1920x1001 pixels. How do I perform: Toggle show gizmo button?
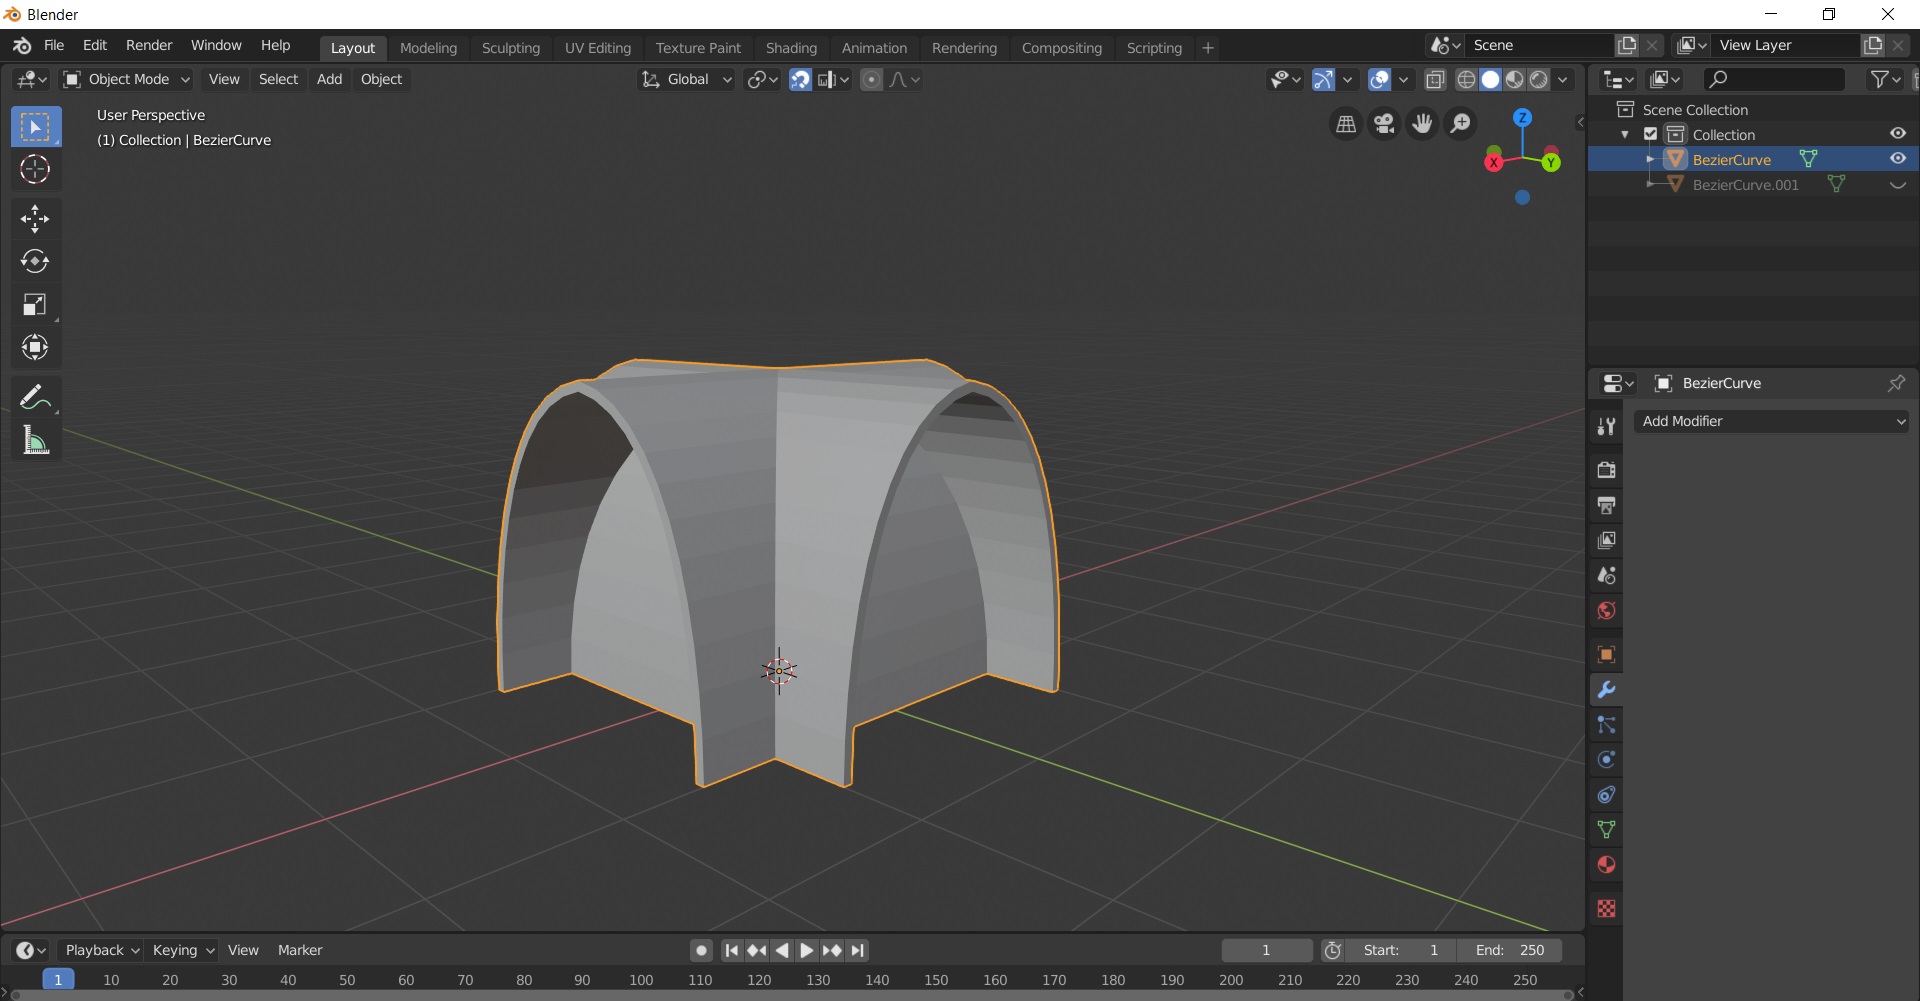click(x=1323, y=79)
